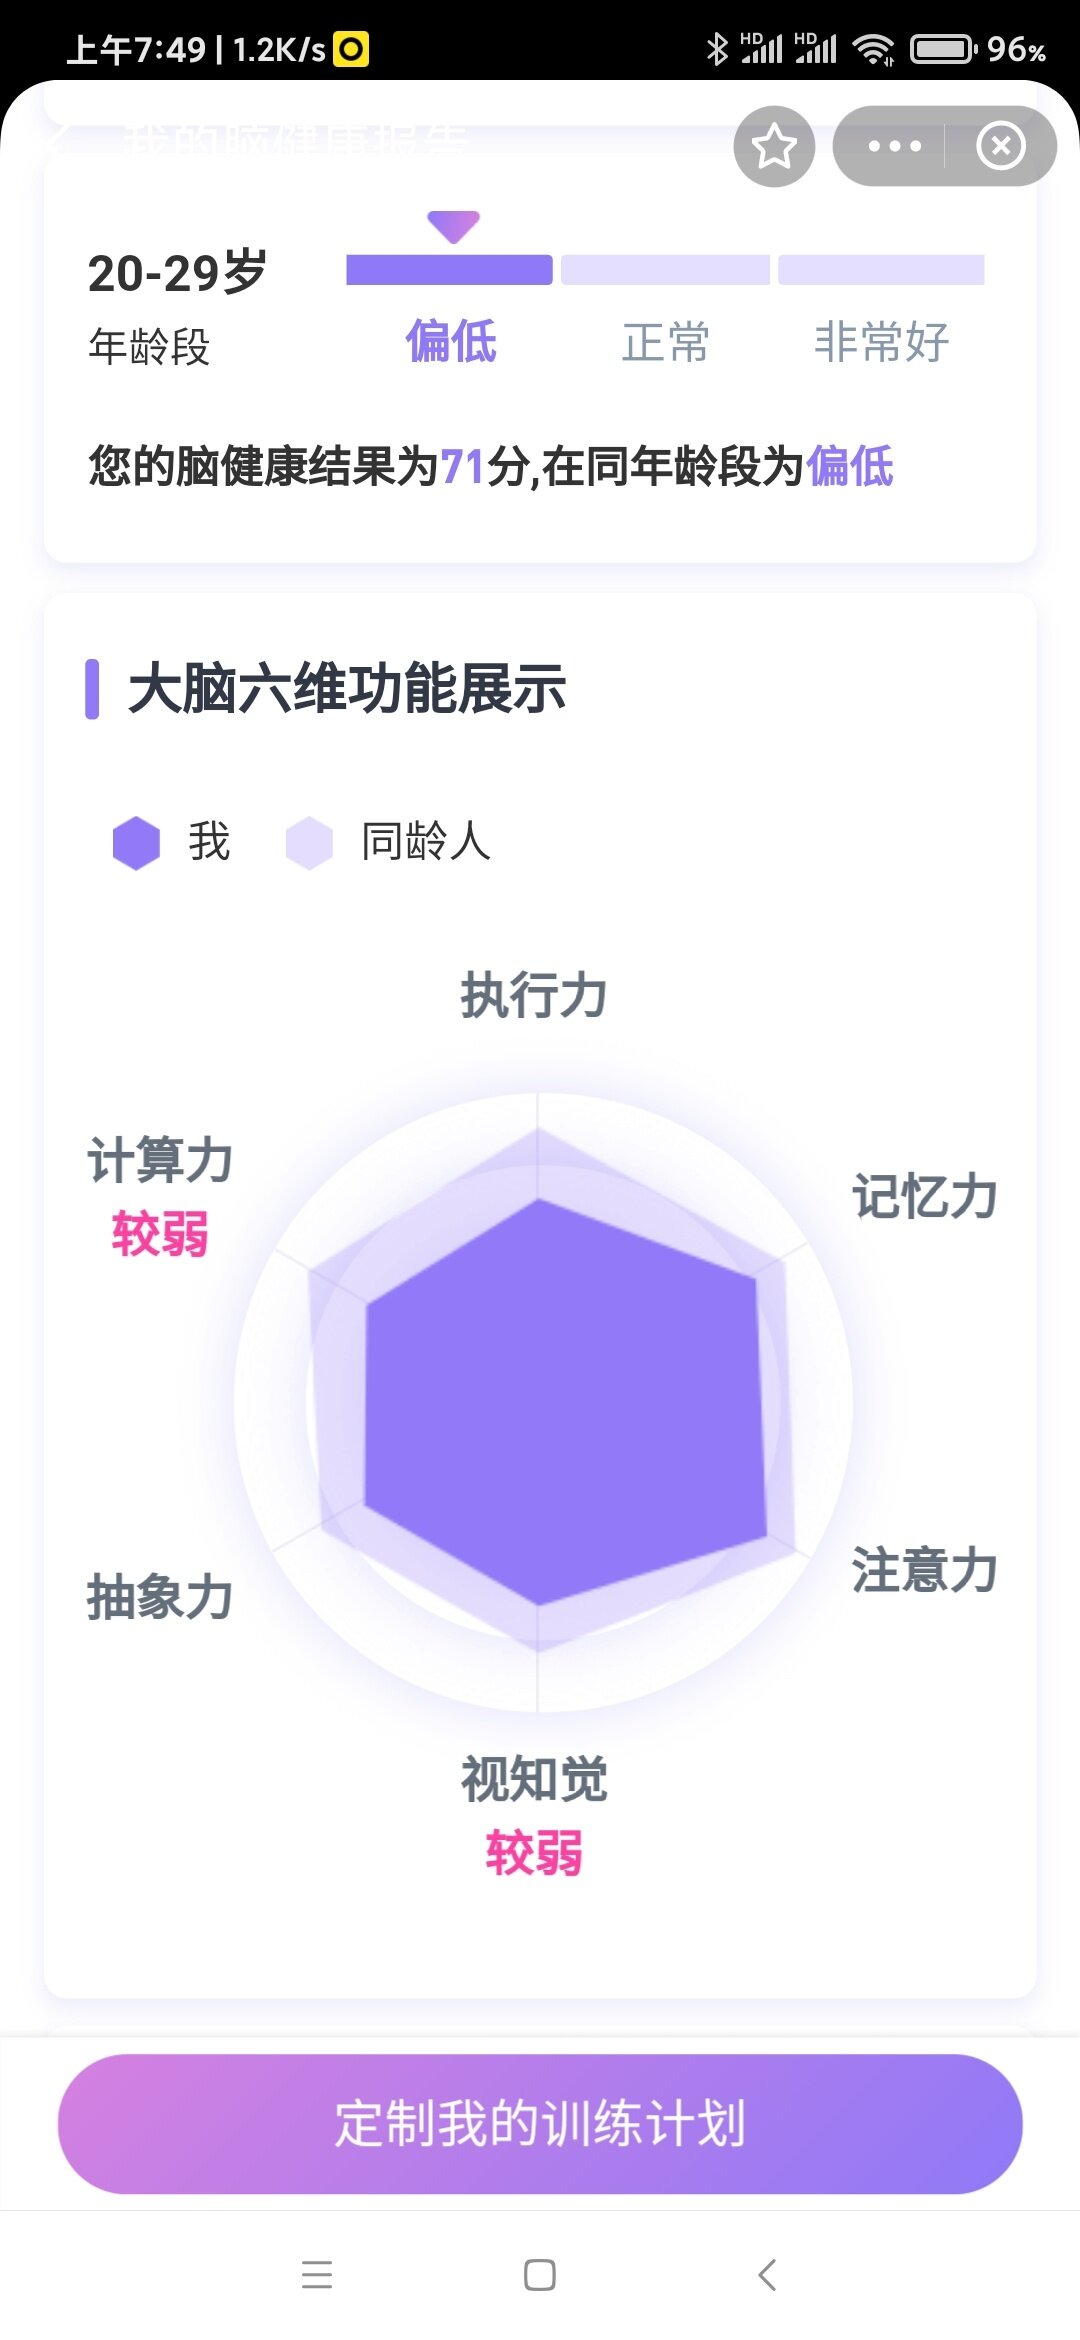Select the 非常好 score level label
The width and height of the screenshot is (1080, 2340).
(881, 342)
